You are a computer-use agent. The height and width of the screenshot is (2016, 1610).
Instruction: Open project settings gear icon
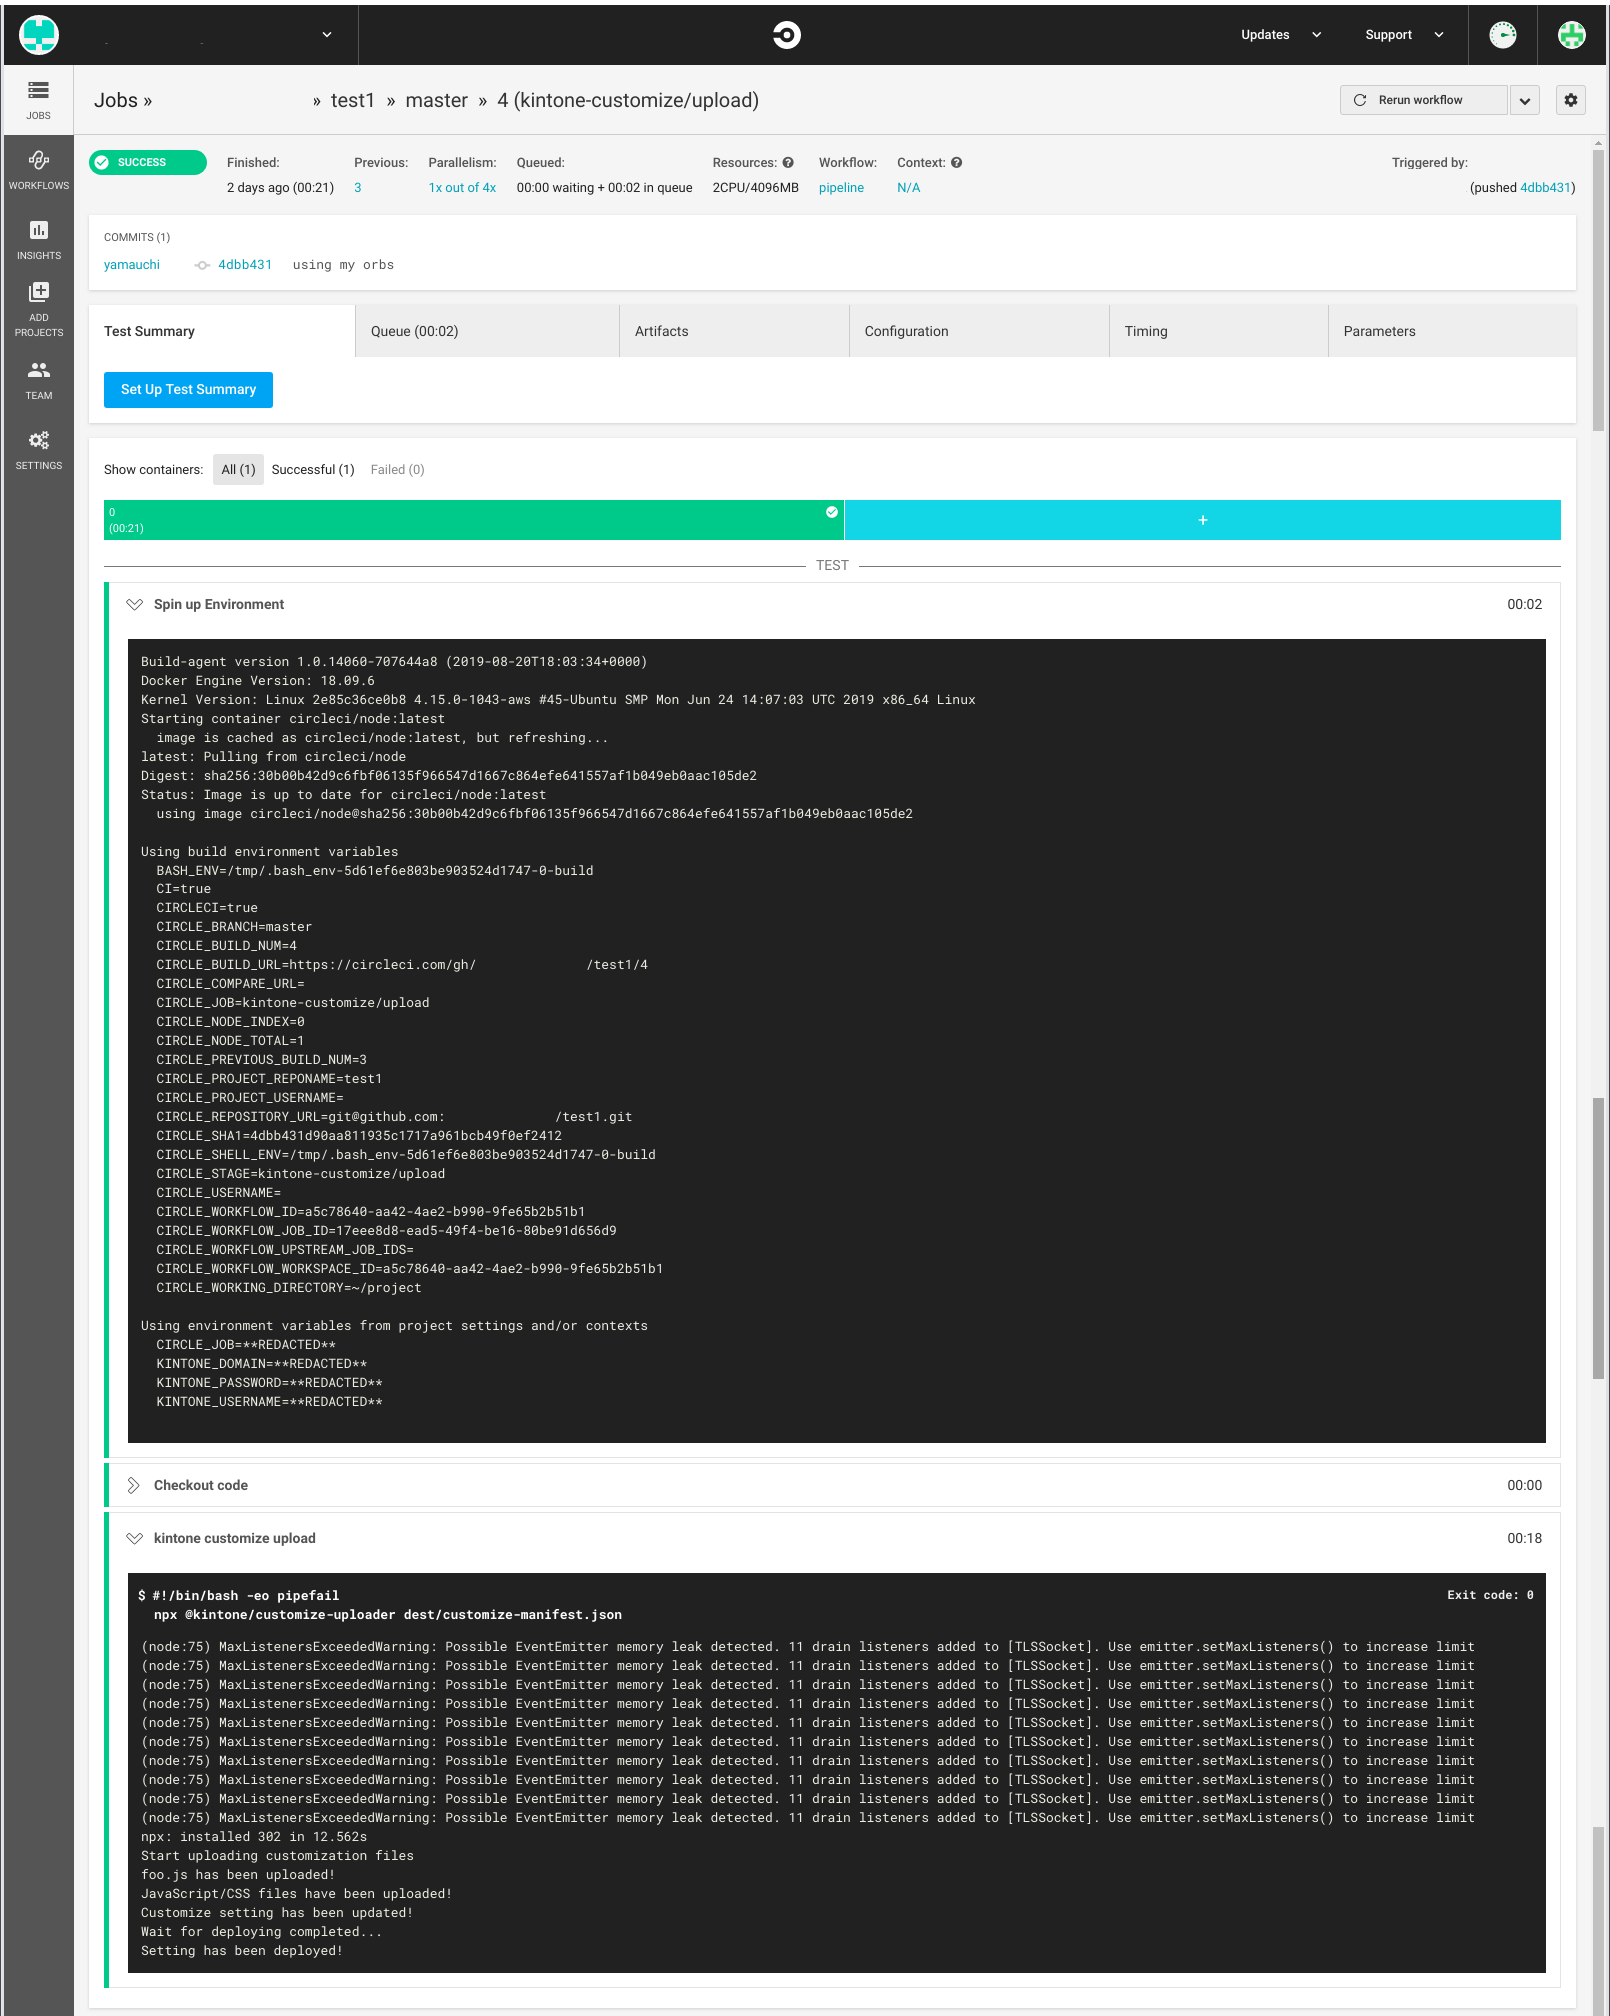coord(1570,100)
